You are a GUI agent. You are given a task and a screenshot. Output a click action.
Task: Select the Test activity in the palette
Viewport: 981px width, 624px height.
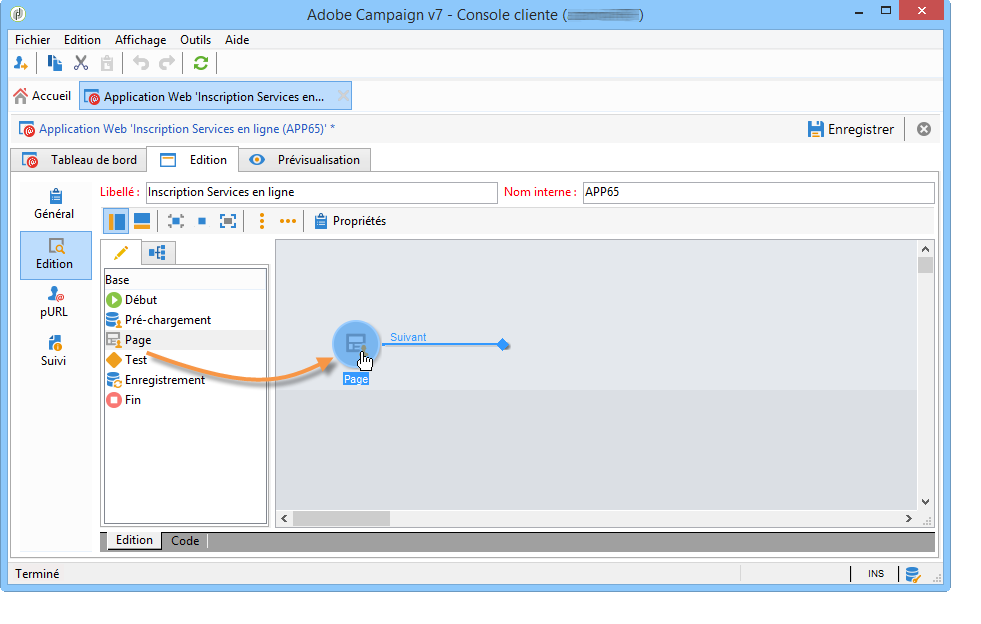tap(185, 360)
